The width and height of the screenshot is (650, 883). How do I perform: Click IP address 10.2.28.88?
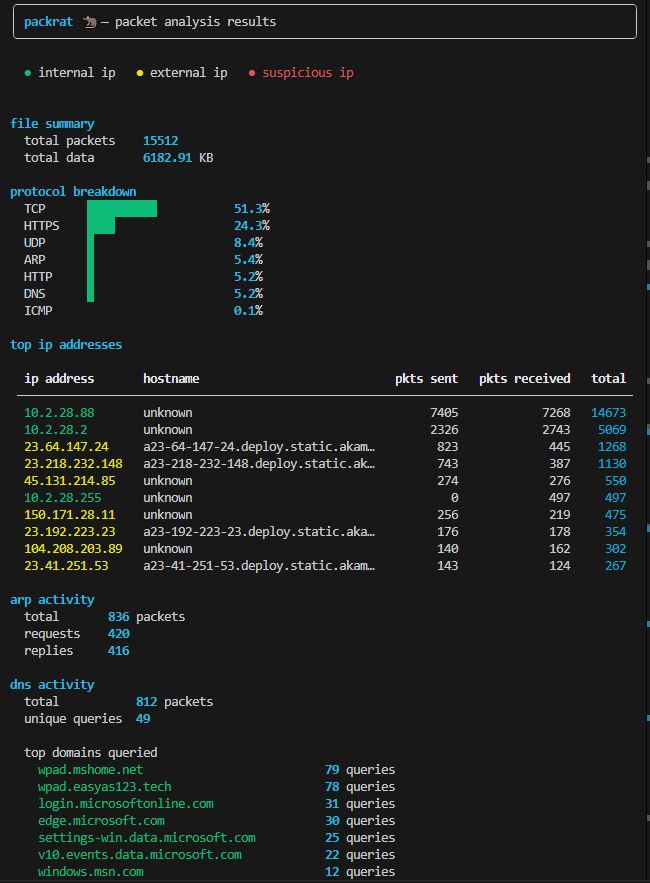pos(59,412)
